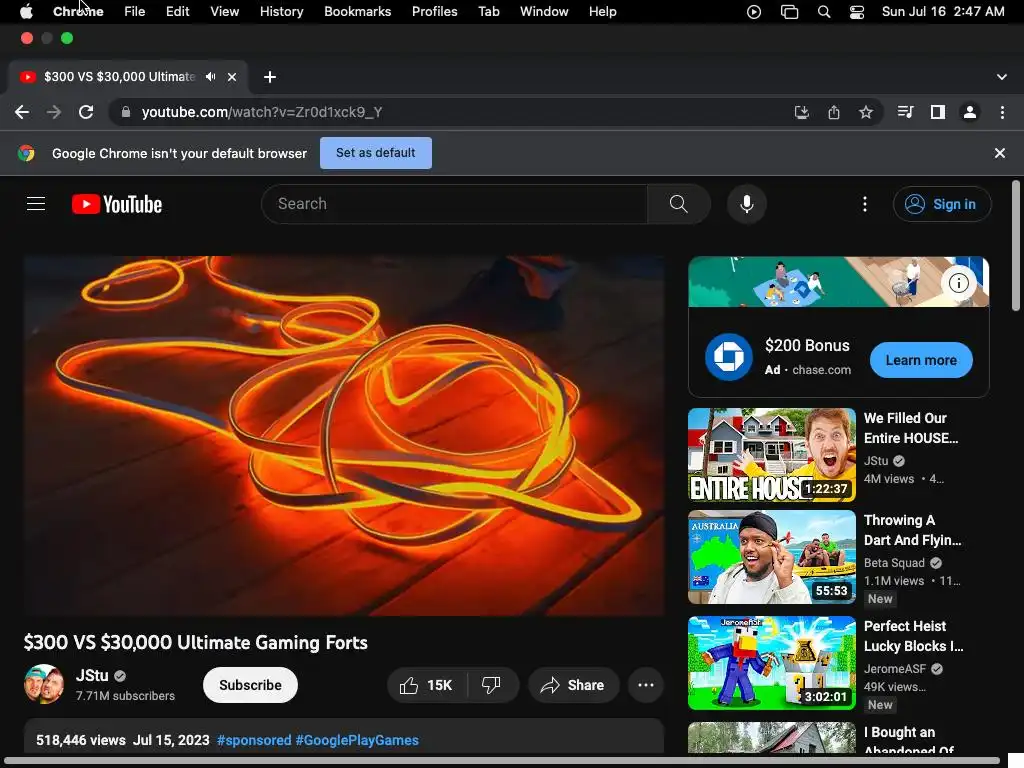Viewport: 1024px width, 768px height.
Task: Reload the YouTube page
Action: coord(86,112)
